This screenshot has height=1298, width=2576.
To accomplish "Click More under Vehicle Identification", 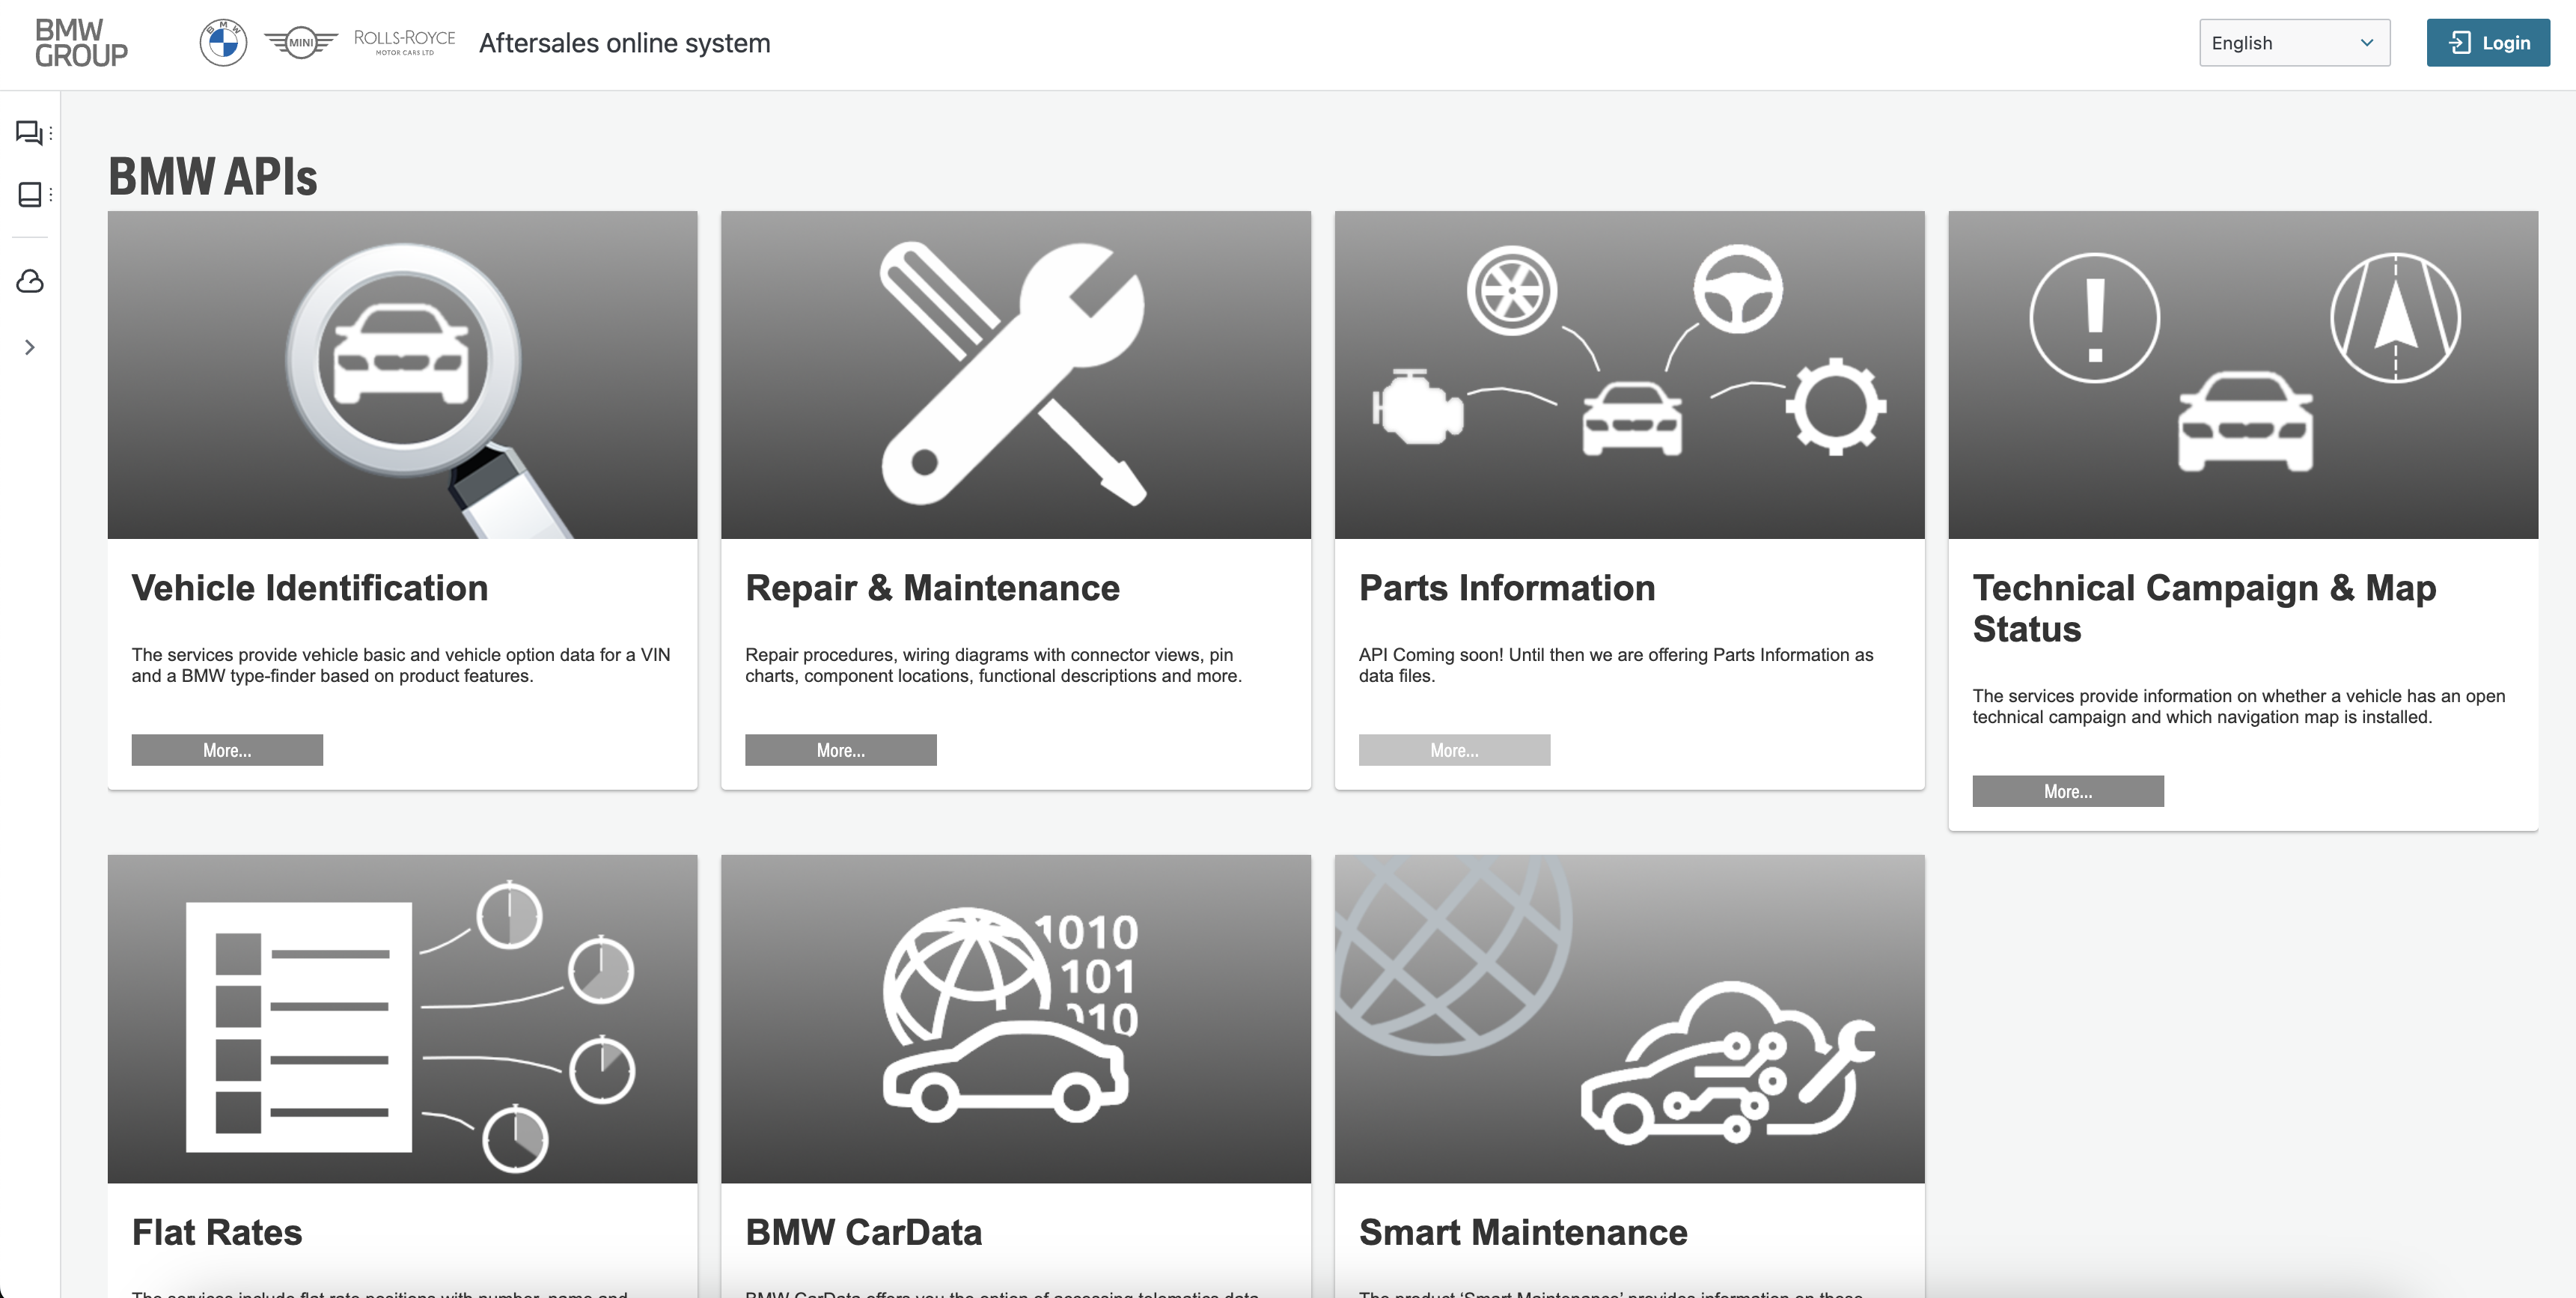I will 227,750.
